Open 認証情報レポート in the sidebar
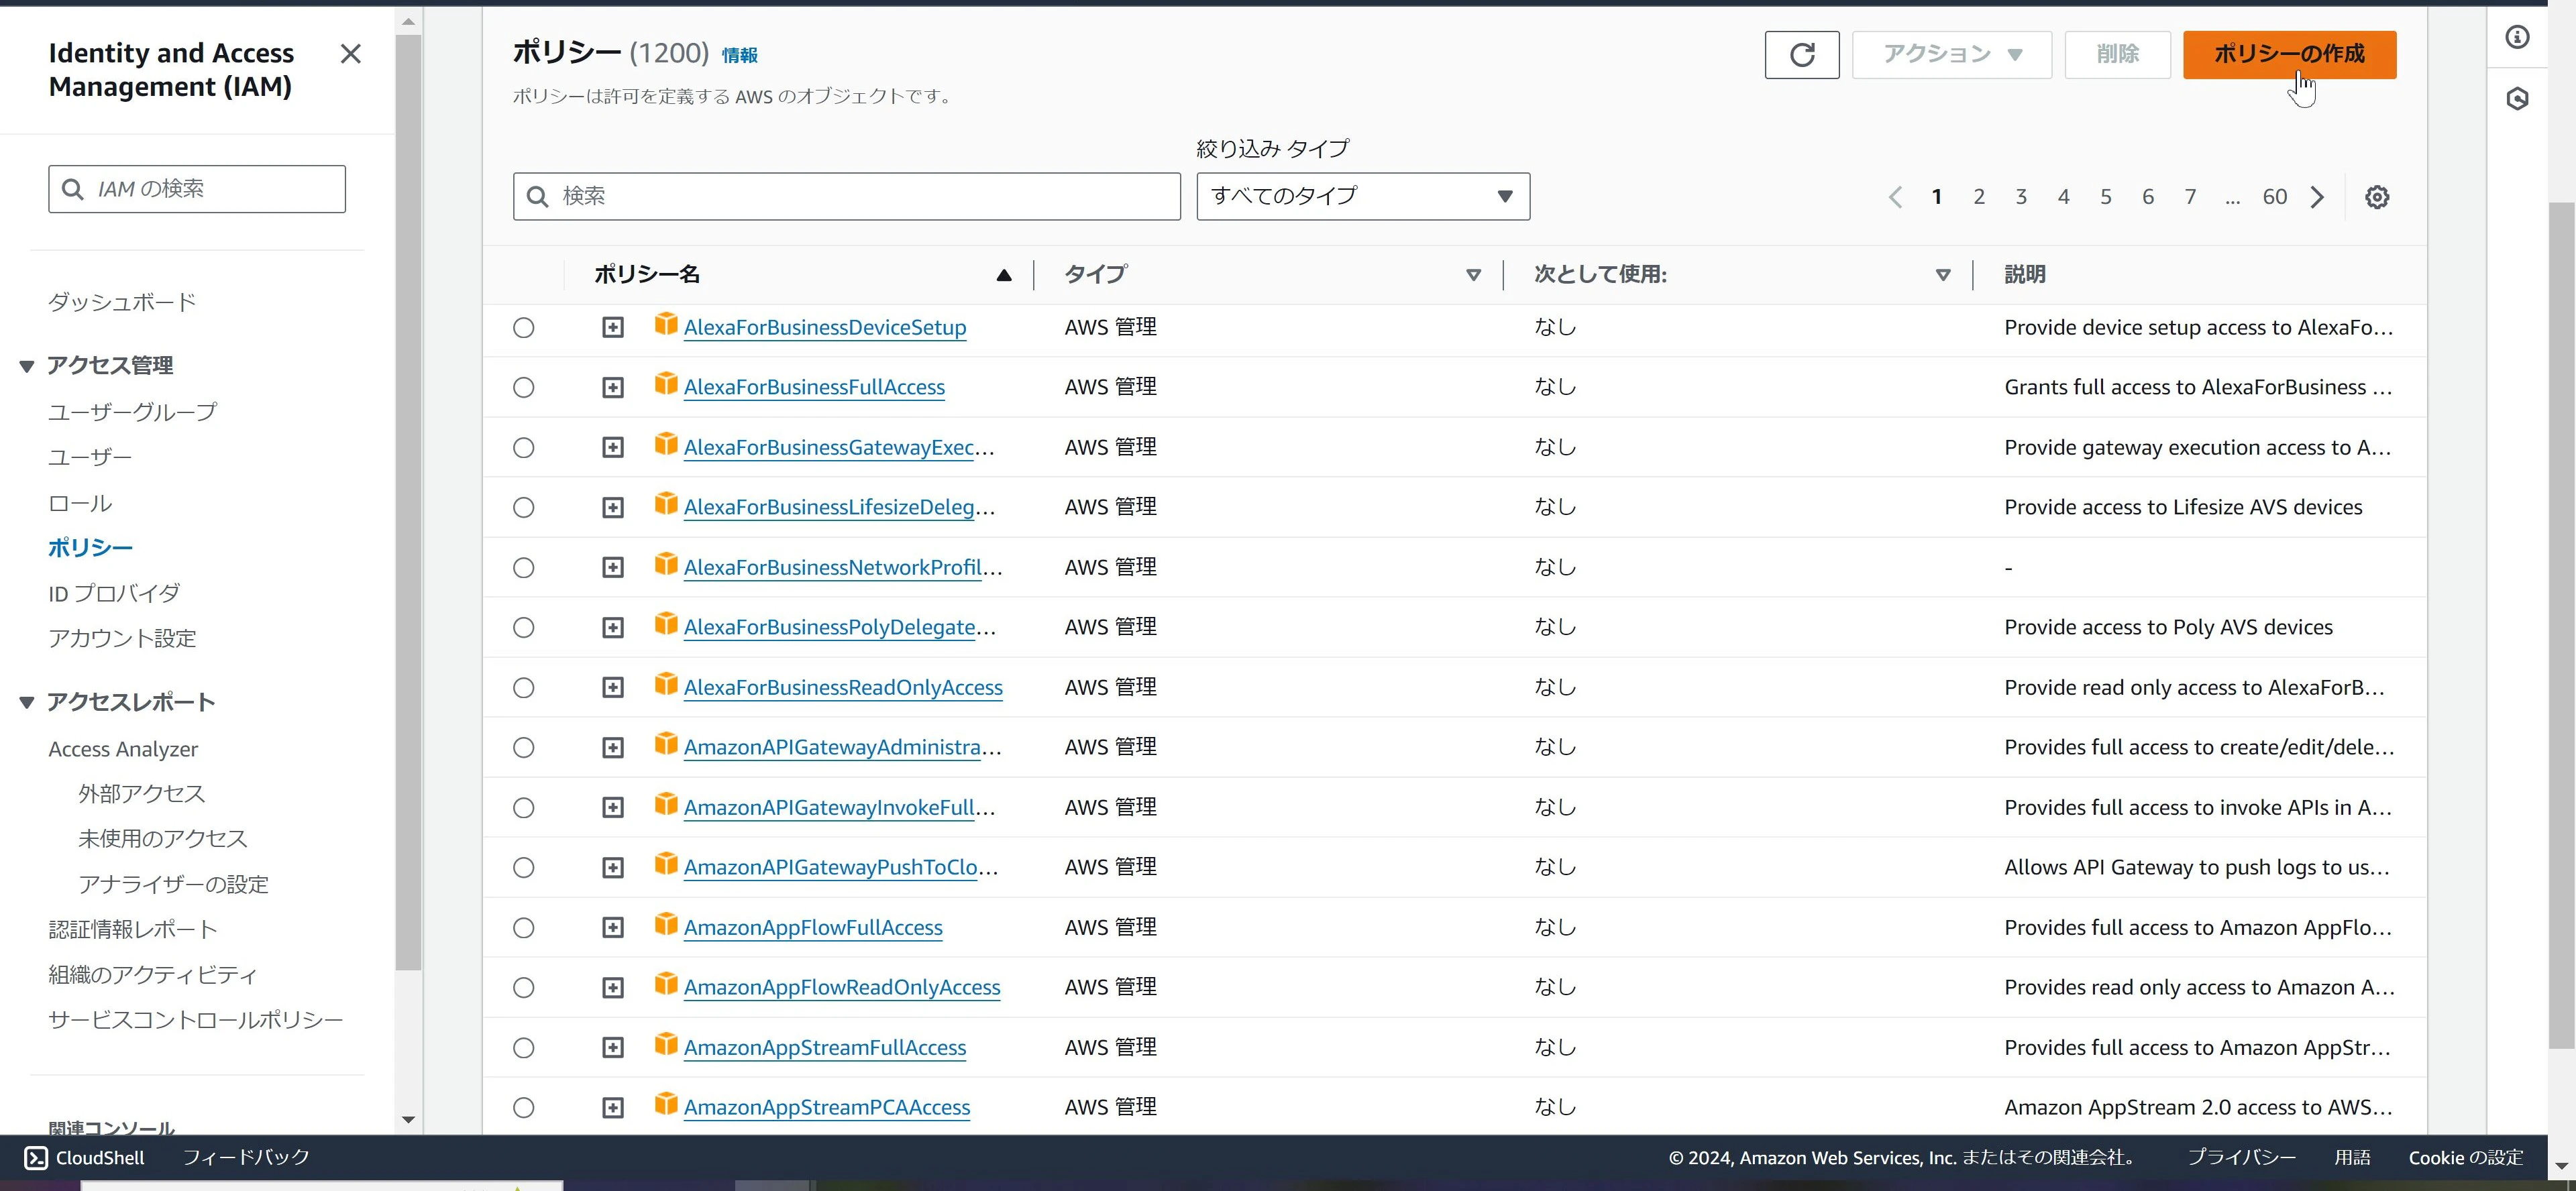2576x1191 pixels. coord(133,930)
